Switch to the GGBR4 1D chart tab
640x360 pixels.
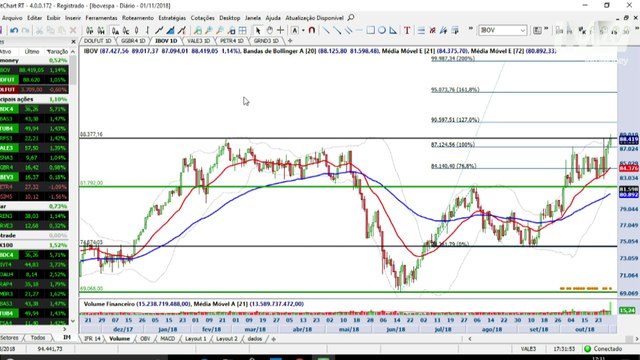click(x=133, y=41)
